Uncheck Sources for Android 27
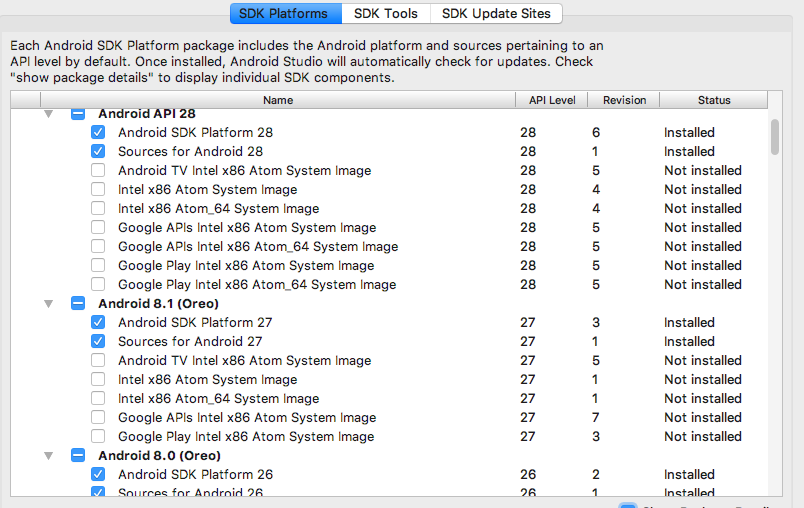Viewport: 804px width, 508px height. coord(98,341)
